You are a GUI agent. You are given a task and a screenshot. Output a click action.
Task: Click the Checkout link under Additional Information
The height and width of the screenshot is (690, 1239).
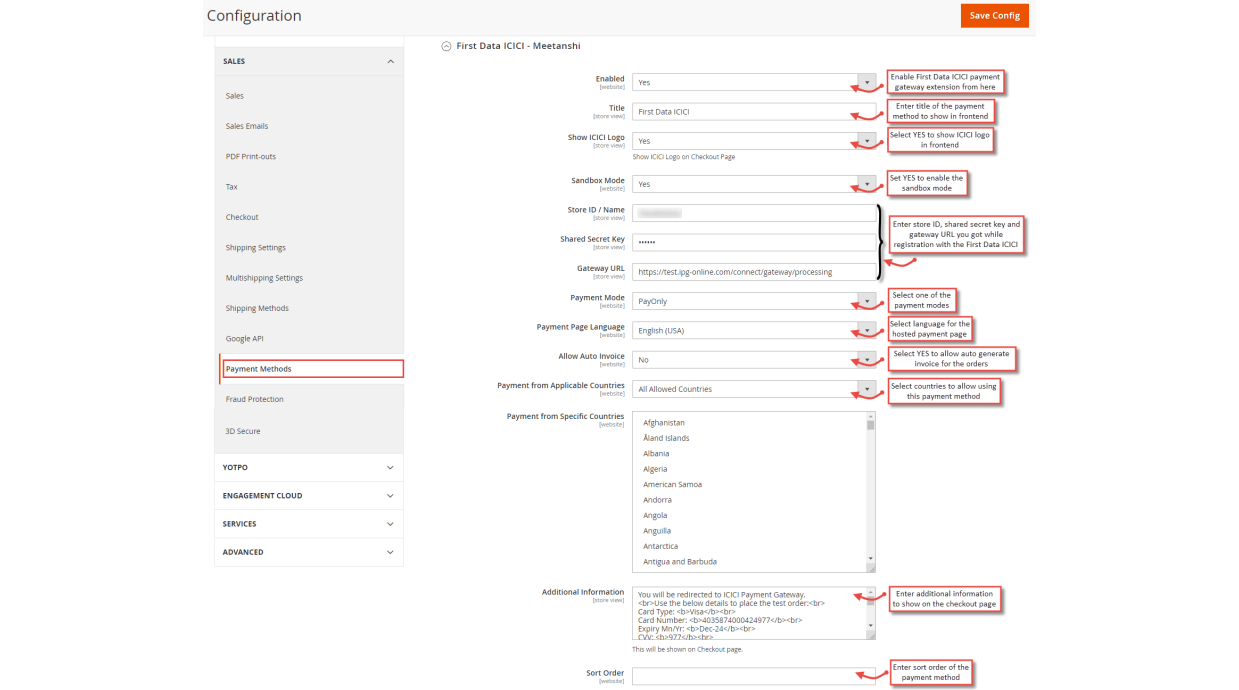coord(711,650)
